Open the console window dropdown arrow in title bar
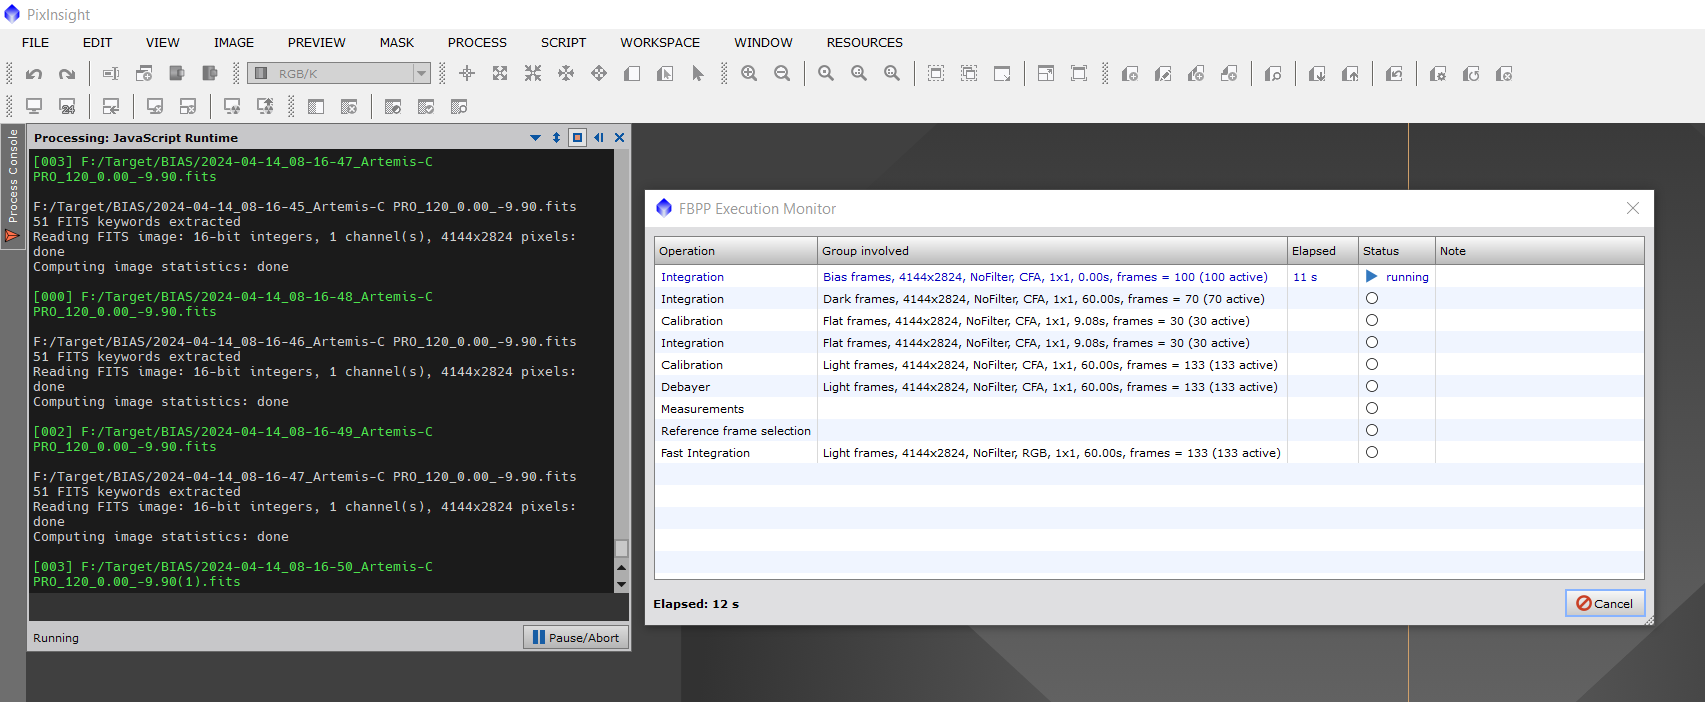 coord(535,138)
